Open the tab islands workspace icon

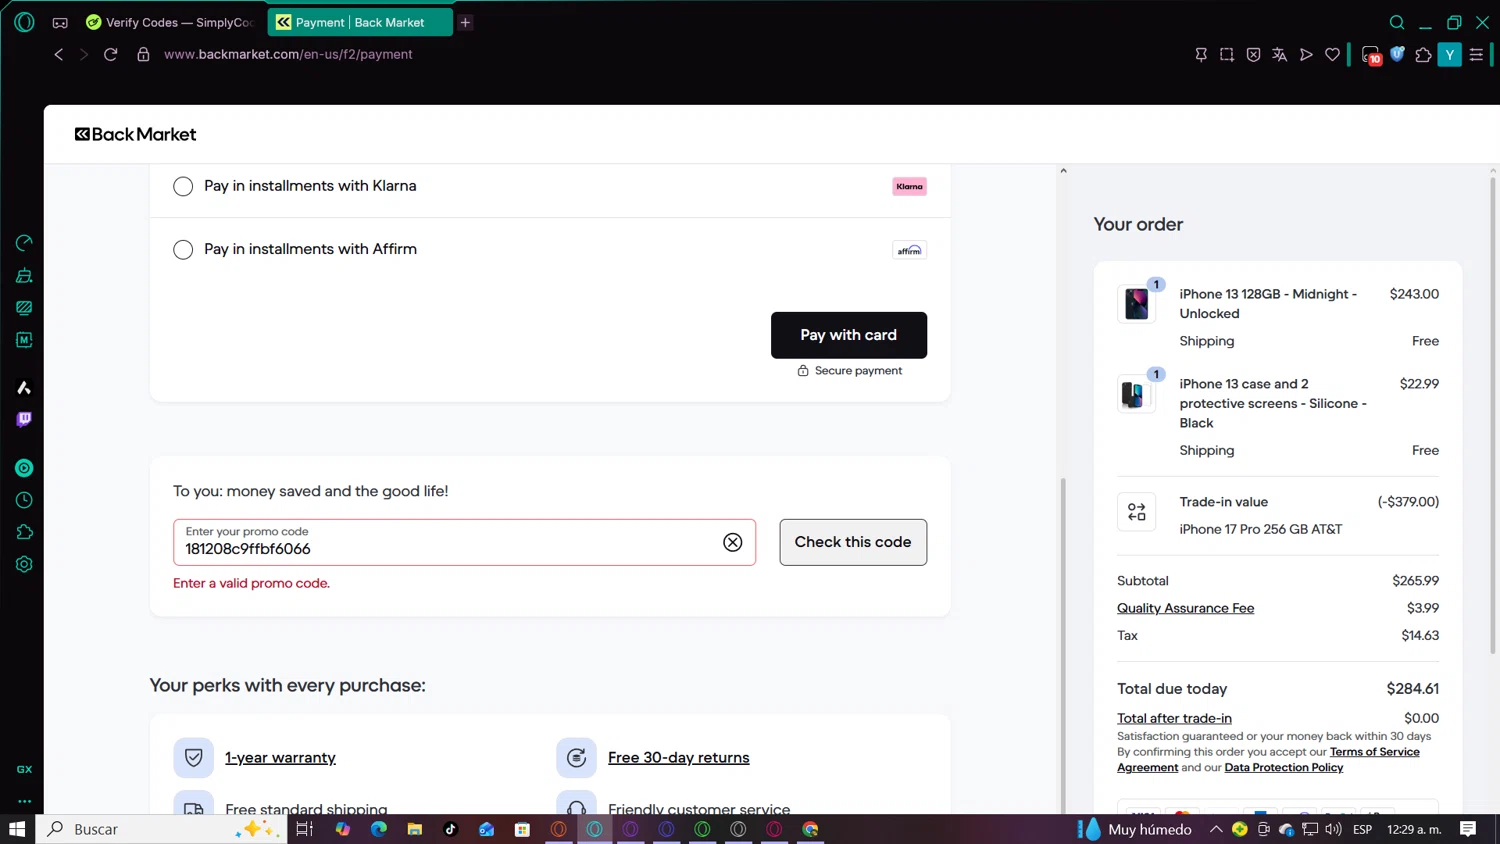coord(60,22)
